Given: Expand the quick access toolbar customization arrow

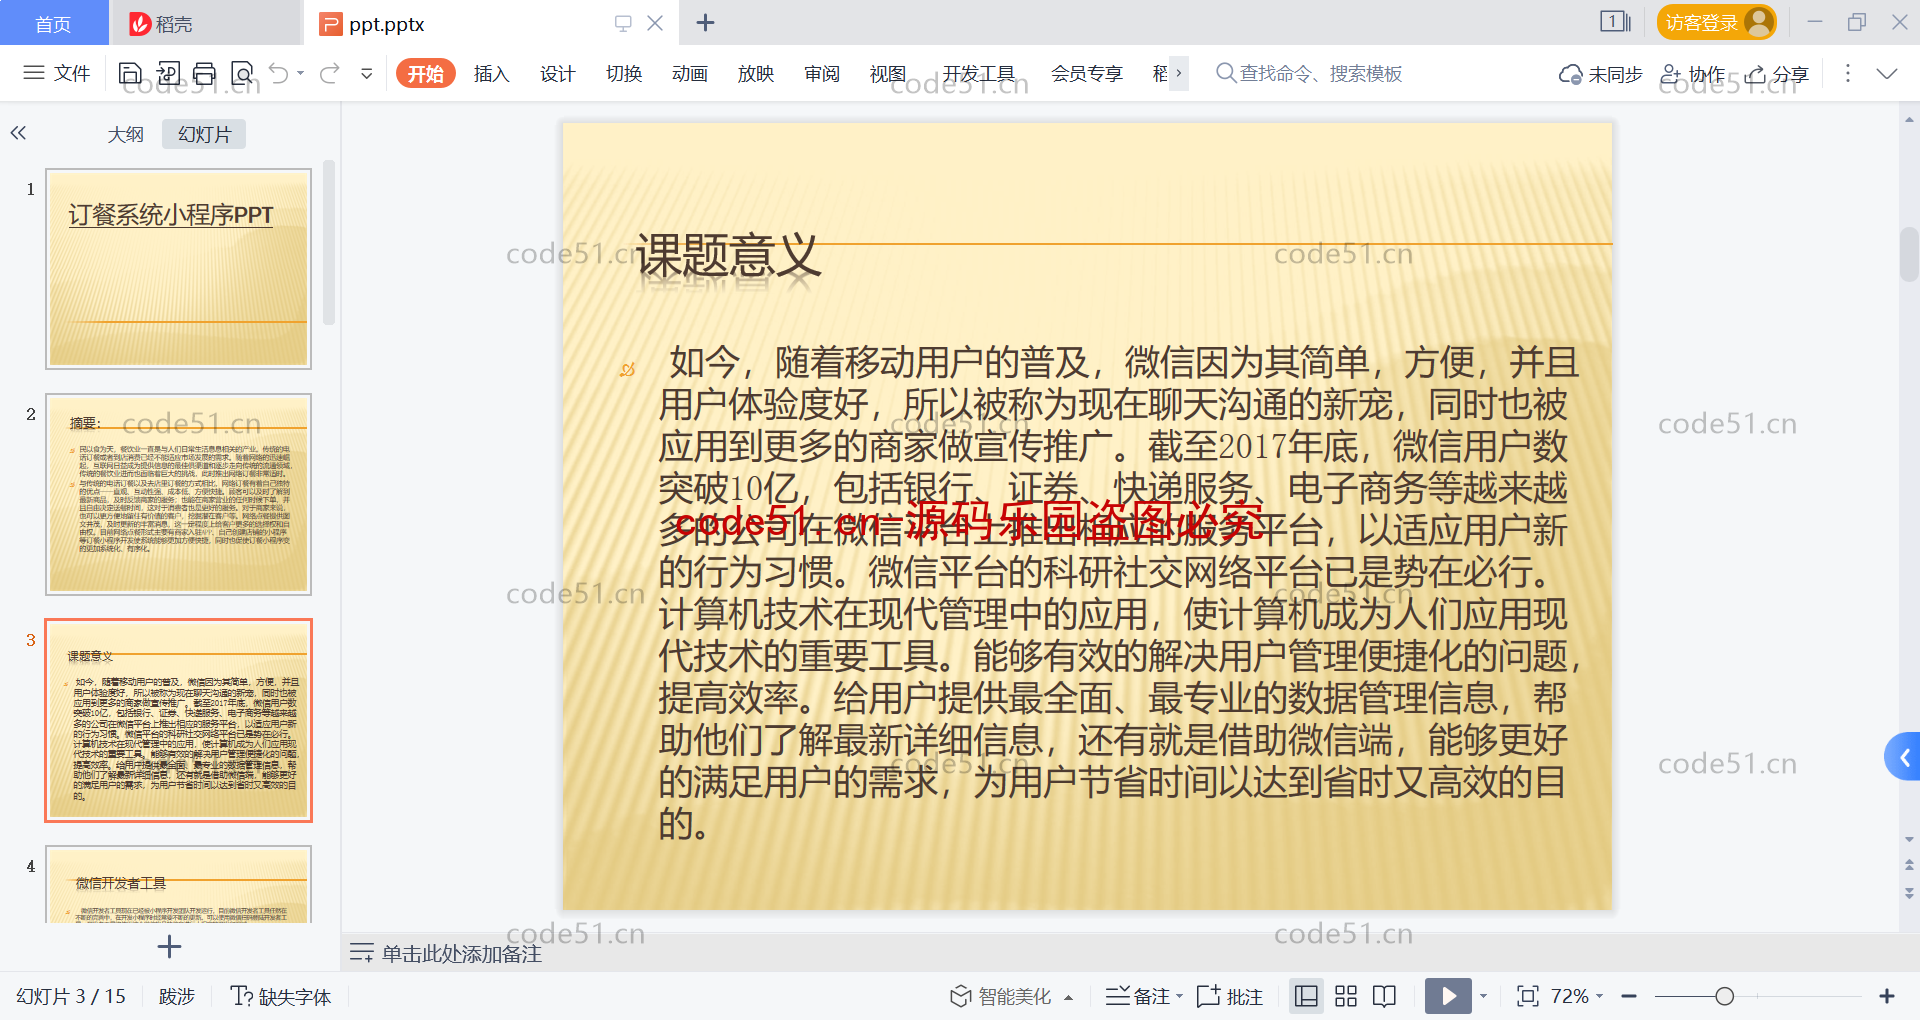Looking at the screenshot, I should point(367,73).
